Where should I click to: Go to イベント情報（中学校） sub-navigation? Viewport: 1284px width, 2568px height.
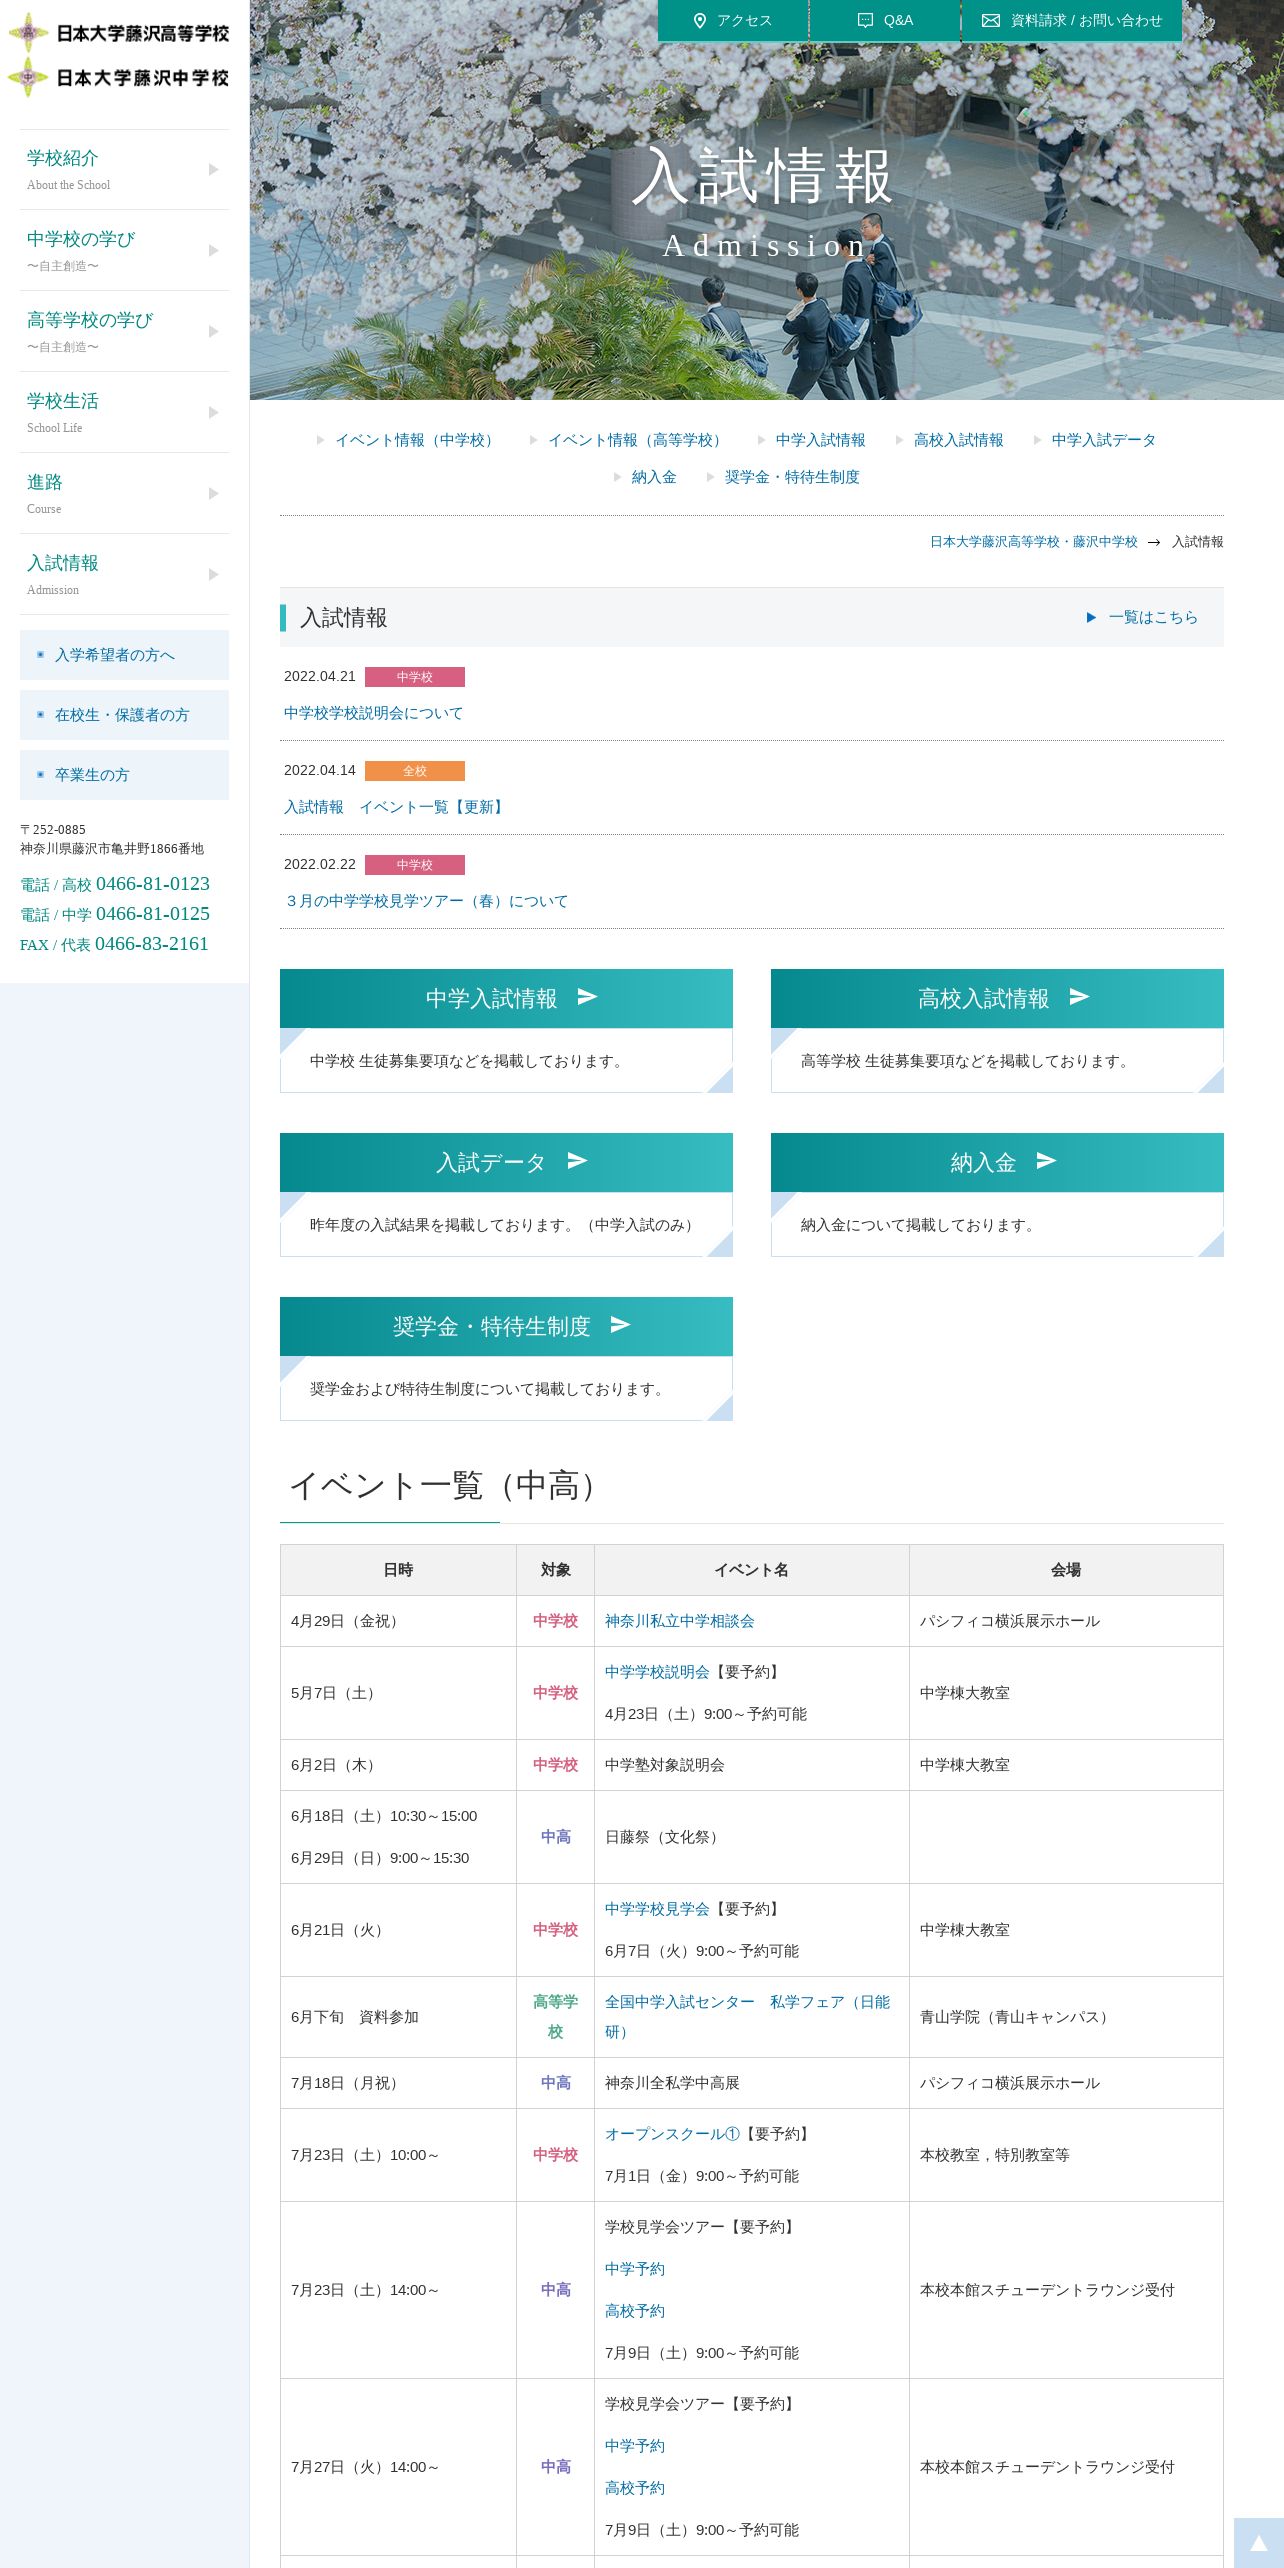coord(416,440)
